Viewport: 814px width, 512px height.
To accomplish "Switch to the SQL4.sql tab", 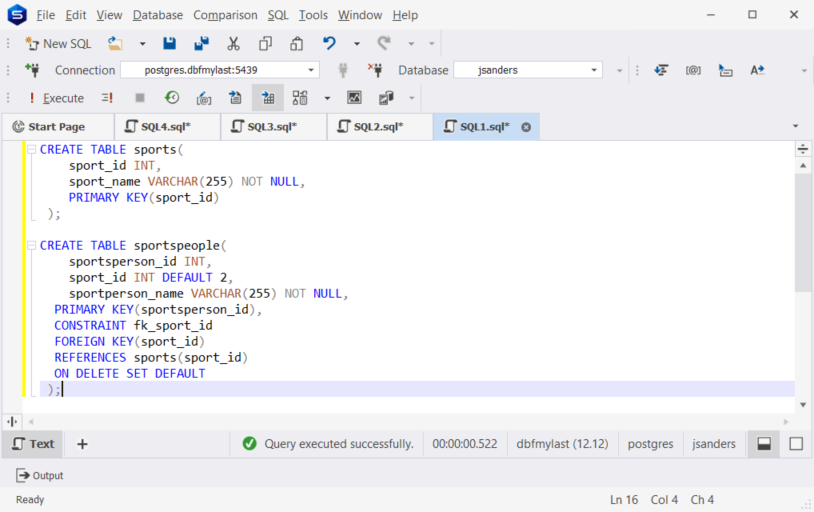I will click(x=166, y=127).
